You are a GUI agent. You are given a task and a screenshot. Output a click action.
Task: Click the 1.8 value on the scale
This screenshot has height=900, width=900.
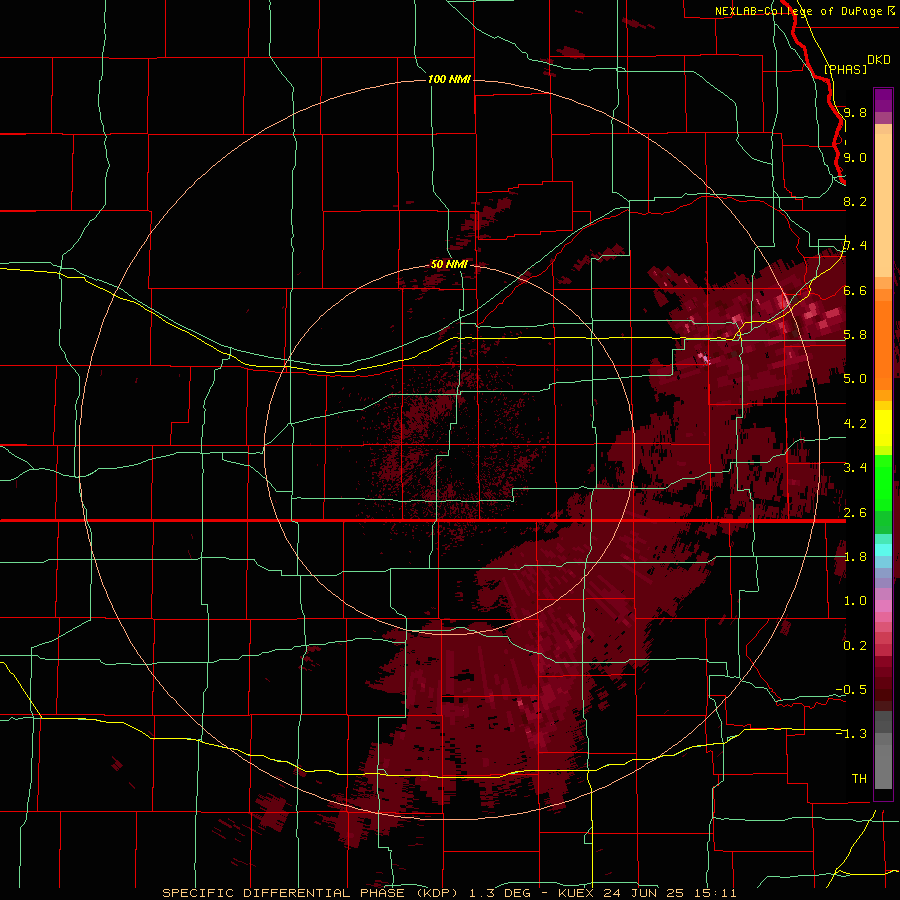[x=855, y=557]
